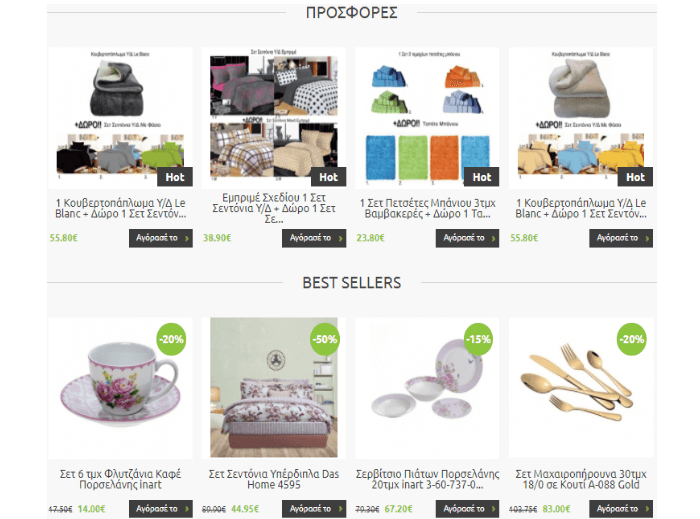The width and height of the screenshot is (700, 519).
Task: Open Σερβίτσιο Πιάτων Πορσελάνης 20τμχ inart title link
Action: (x=427, y=479)
